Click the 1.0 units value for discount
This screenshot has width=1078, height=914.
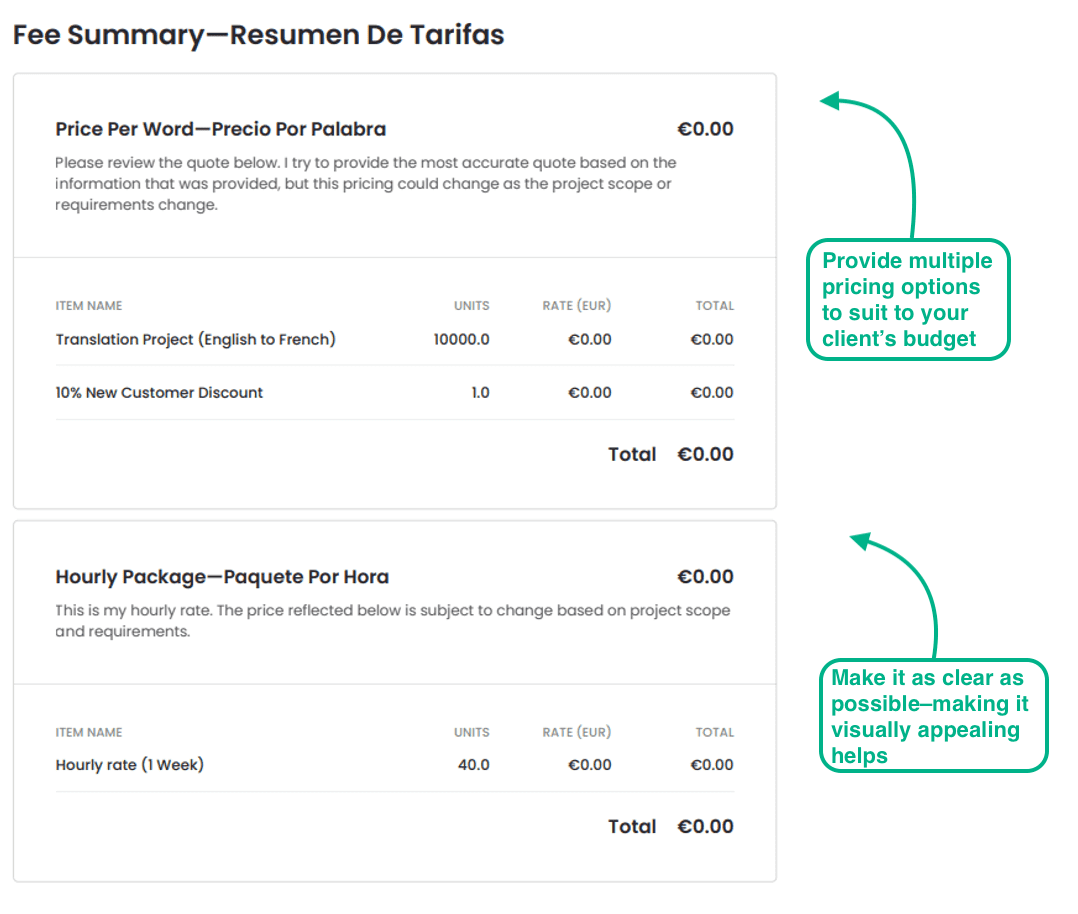click(x=480, y=393)
